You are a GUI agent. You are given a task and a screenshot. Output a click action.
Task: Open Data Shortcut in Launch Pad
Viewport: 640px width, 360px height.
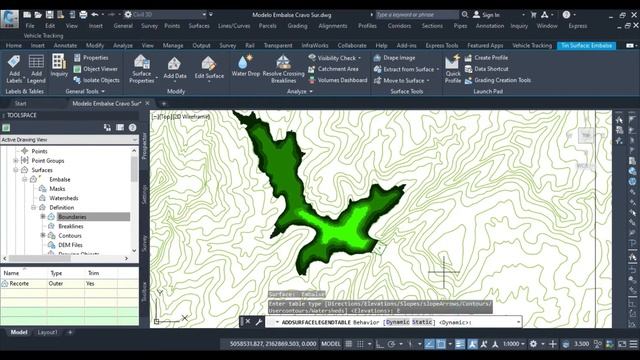tap(486, 69)
